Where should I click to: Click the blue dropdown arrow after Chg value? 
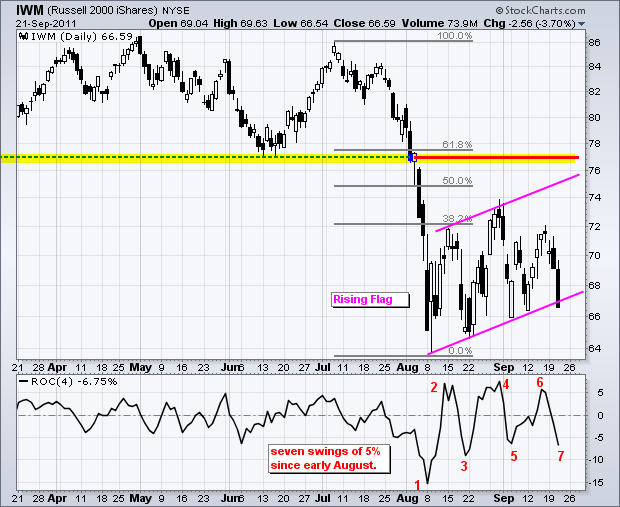pyautogui.click(x=581, y=24)
